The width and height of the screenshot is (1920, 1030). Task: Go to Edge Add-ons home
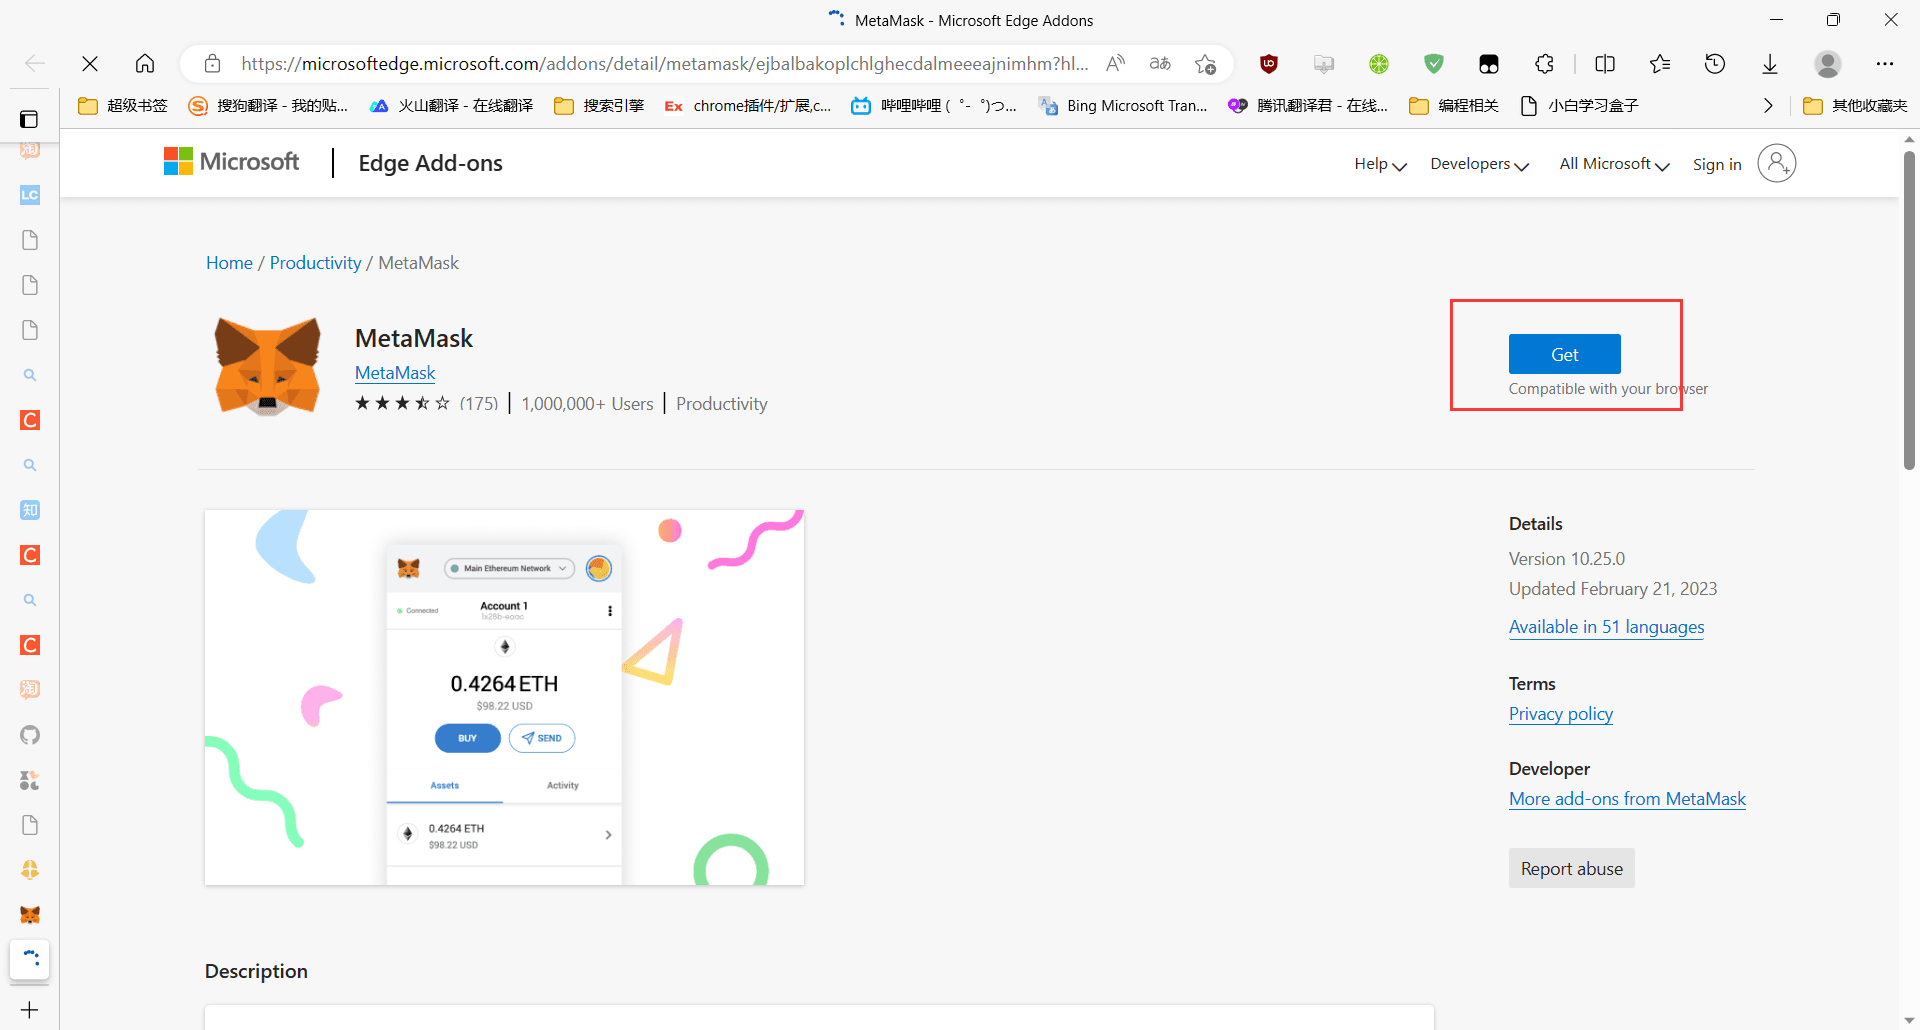point(430,163)
